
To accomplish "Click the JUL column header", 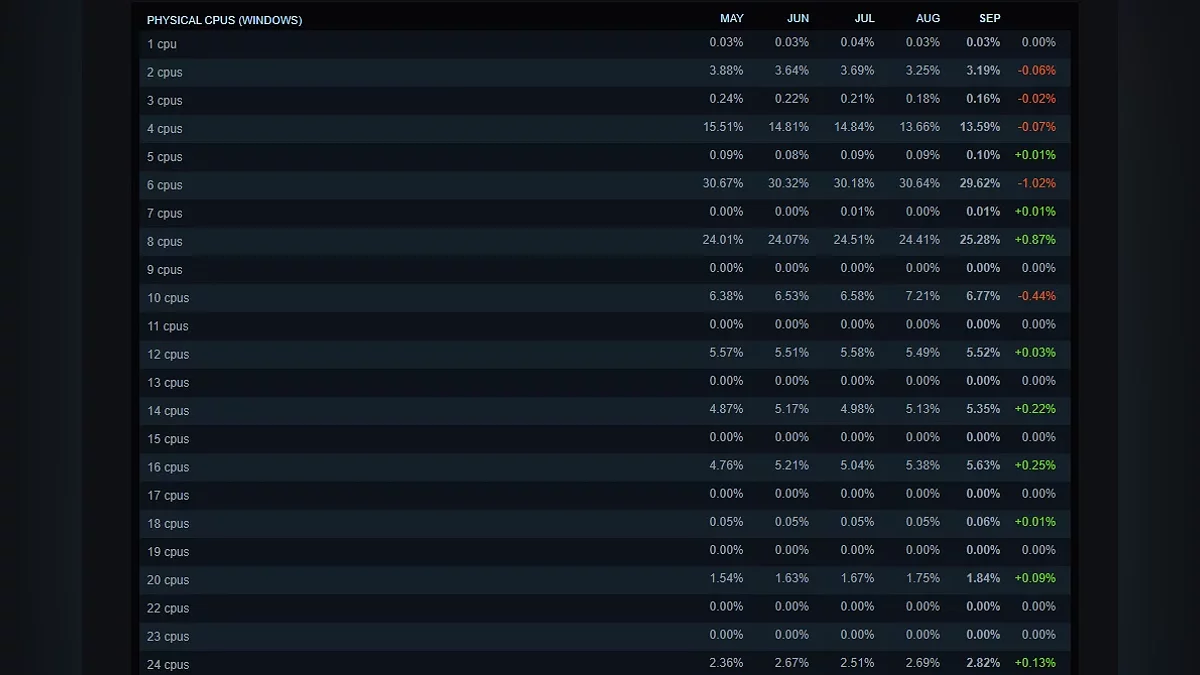I will (864, 19).
